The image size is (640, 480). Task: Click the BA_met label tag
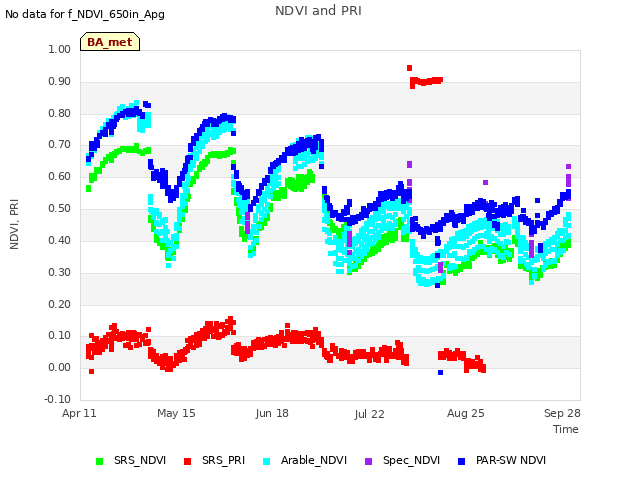tap(110, 42)
